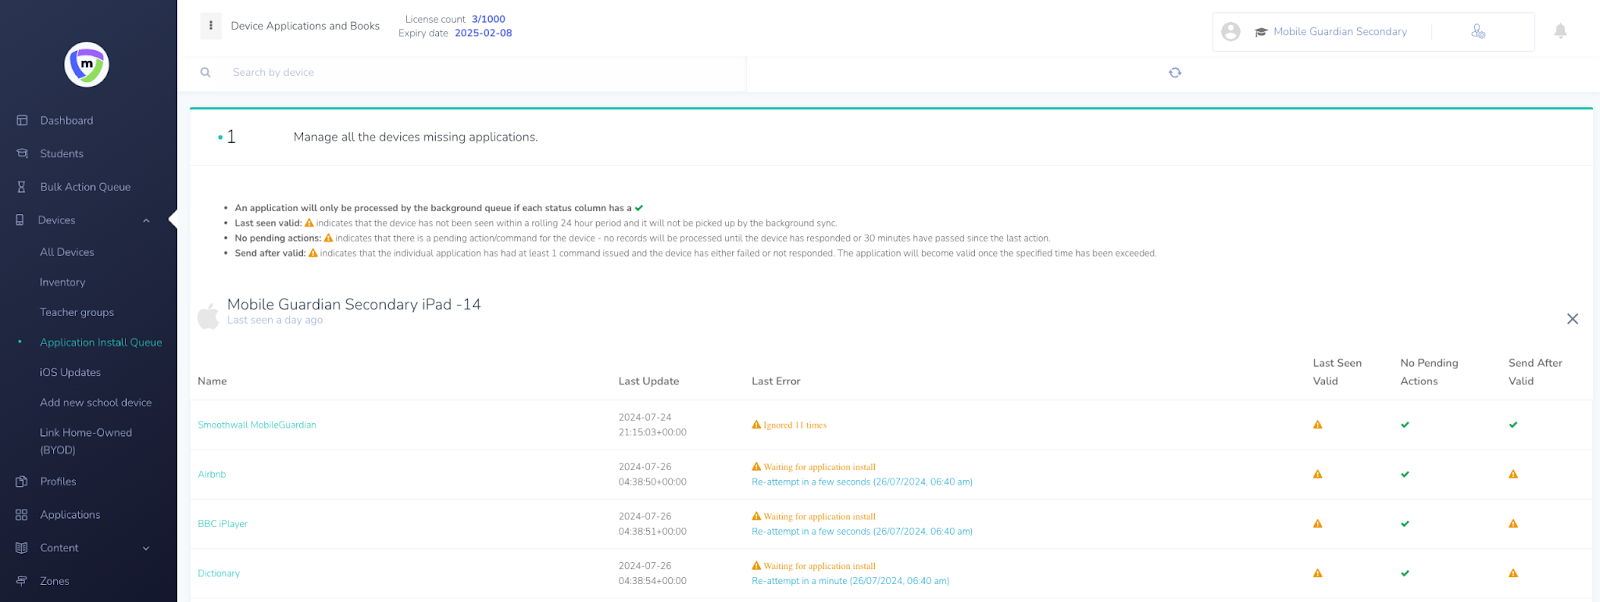
Task: Collapse the Devices menu chevron
Action: click(x=146, y=221)
